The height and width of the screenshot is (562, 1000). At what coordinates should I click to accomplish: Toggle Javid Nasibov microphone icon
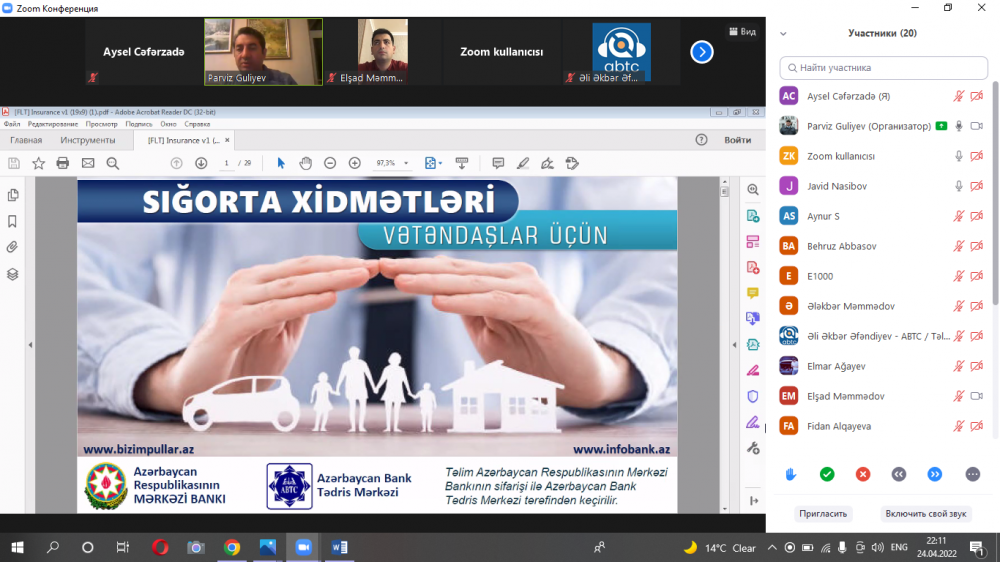[x=959, y=186]
